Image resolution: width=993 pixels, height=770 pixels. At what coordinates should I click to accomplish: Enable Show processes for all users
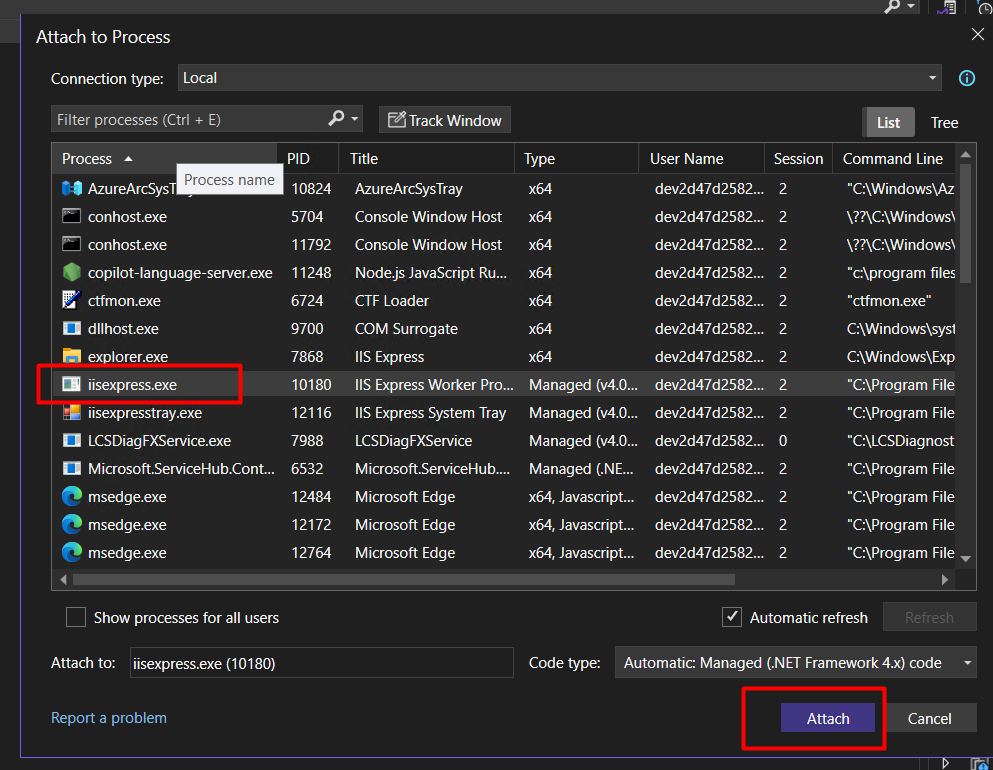click(x=76, y=618)
